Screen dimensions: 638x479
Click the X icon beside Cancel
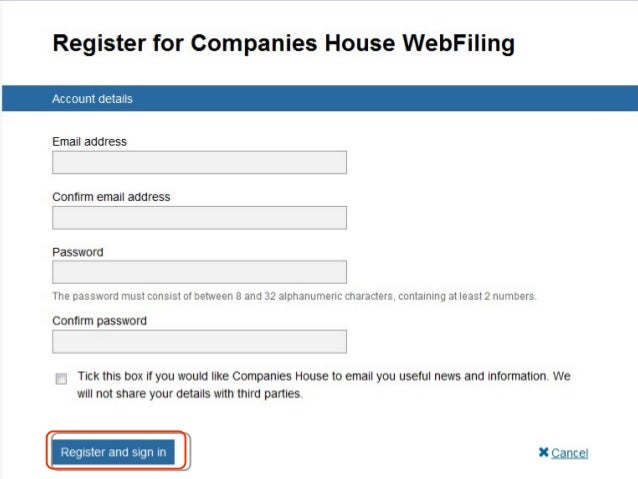pyautogui.click(x=543, y=452)
